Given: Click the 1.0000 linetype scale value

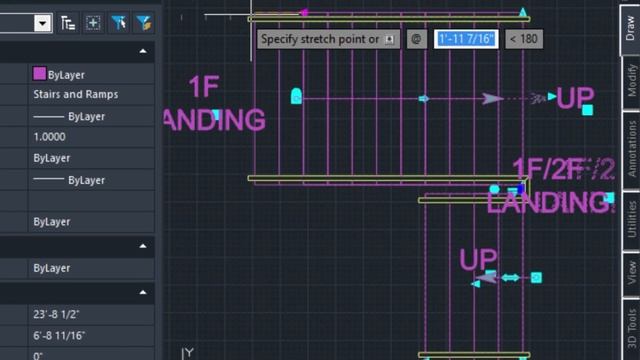Looking at the screenshot, I should click(x=49, y=137).
